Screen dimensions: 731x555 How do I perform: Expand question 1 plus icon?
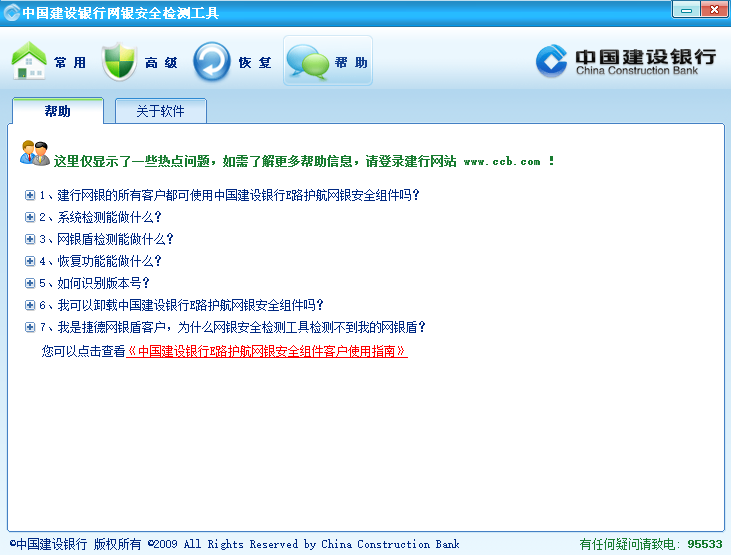coord(30,195)
